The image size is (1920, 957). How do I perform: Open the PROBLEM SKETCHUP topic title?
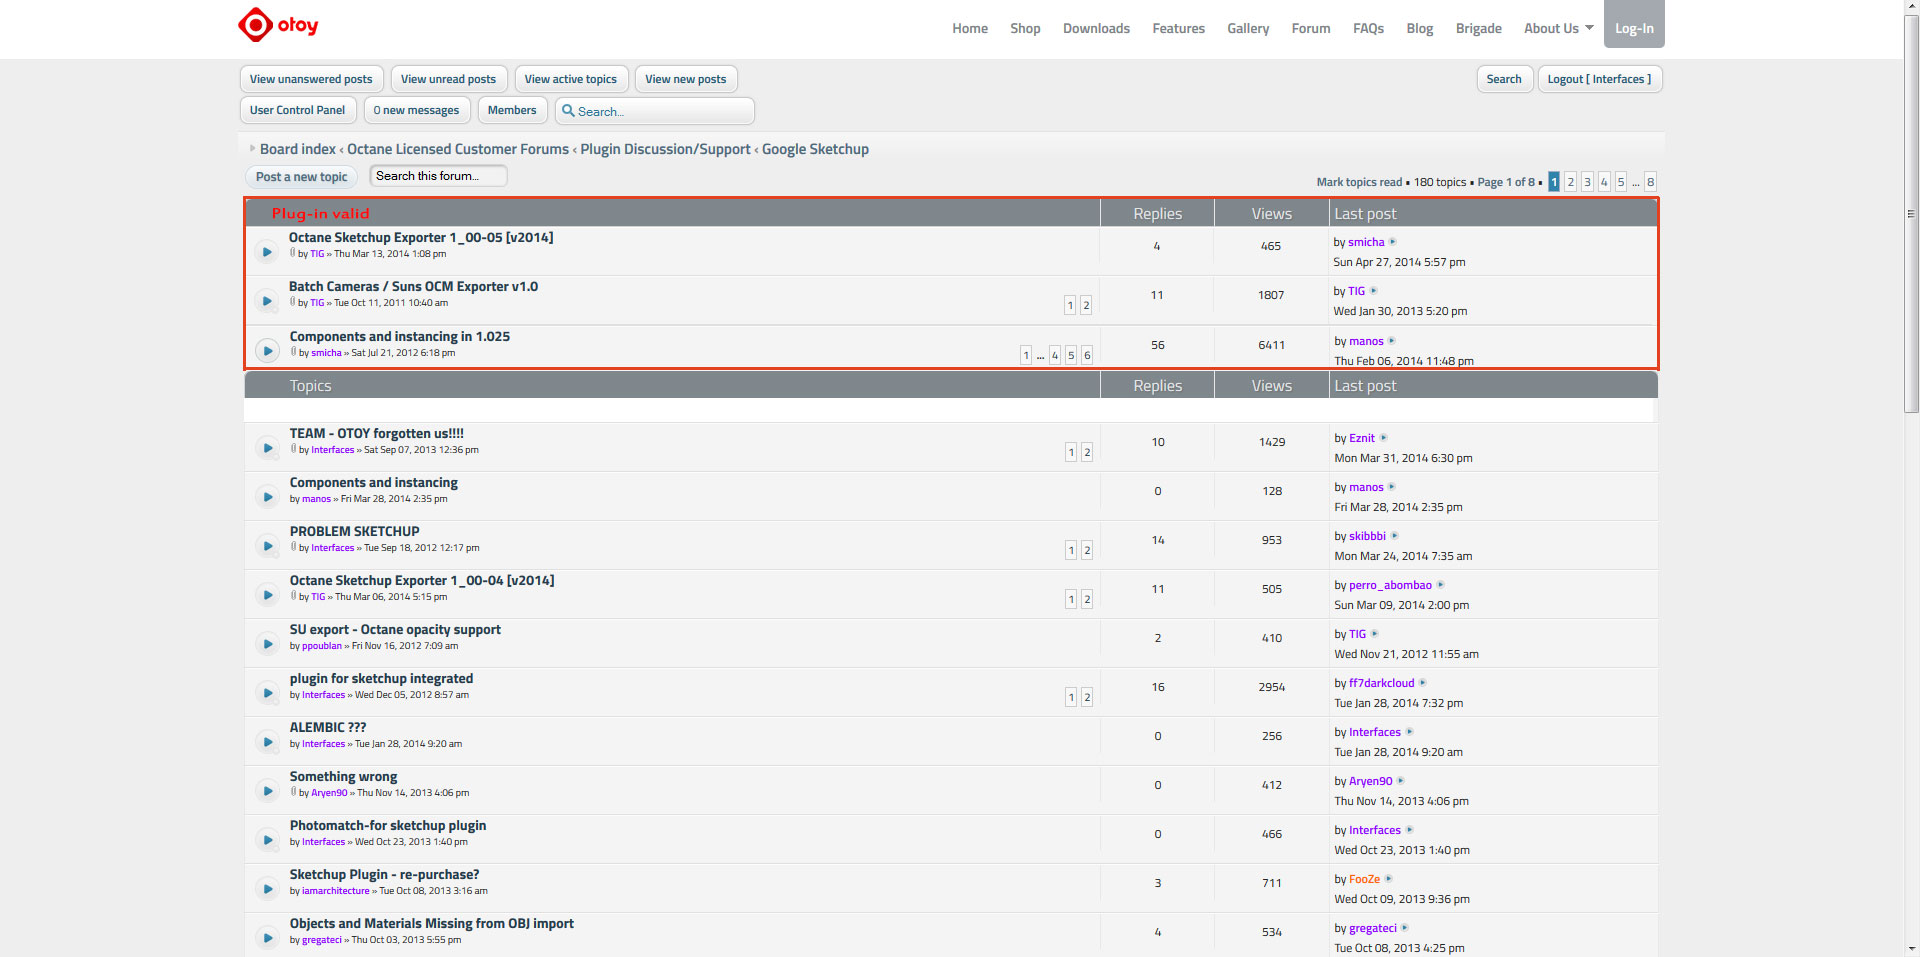[355, 531]
